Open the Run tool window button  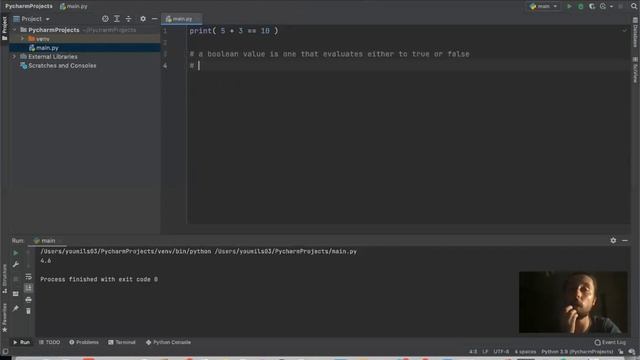pyautogui.click(x=21, y=342)
